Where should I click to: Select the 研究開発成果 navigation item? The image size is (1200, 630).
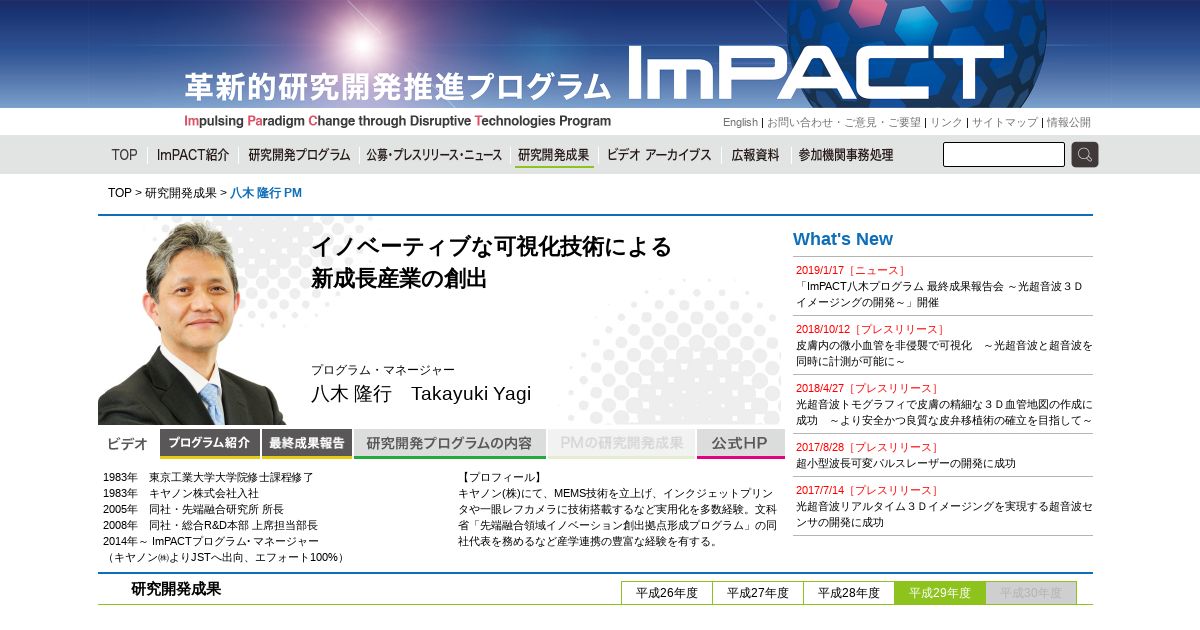554,155
